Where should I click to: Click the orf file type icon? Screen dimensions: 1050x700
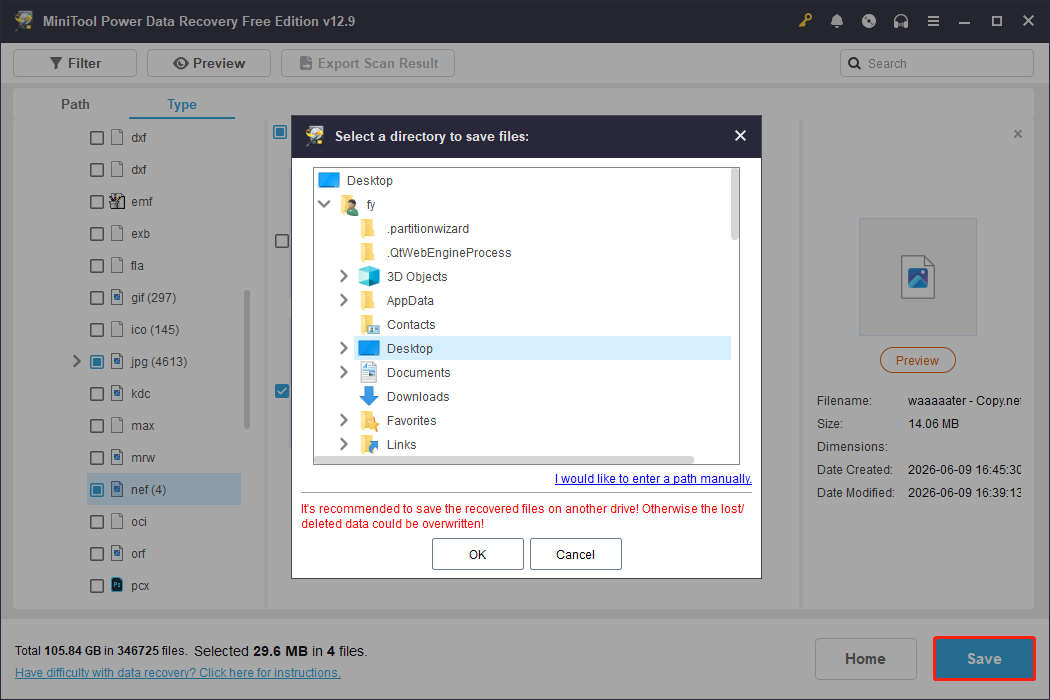[117, 553]
